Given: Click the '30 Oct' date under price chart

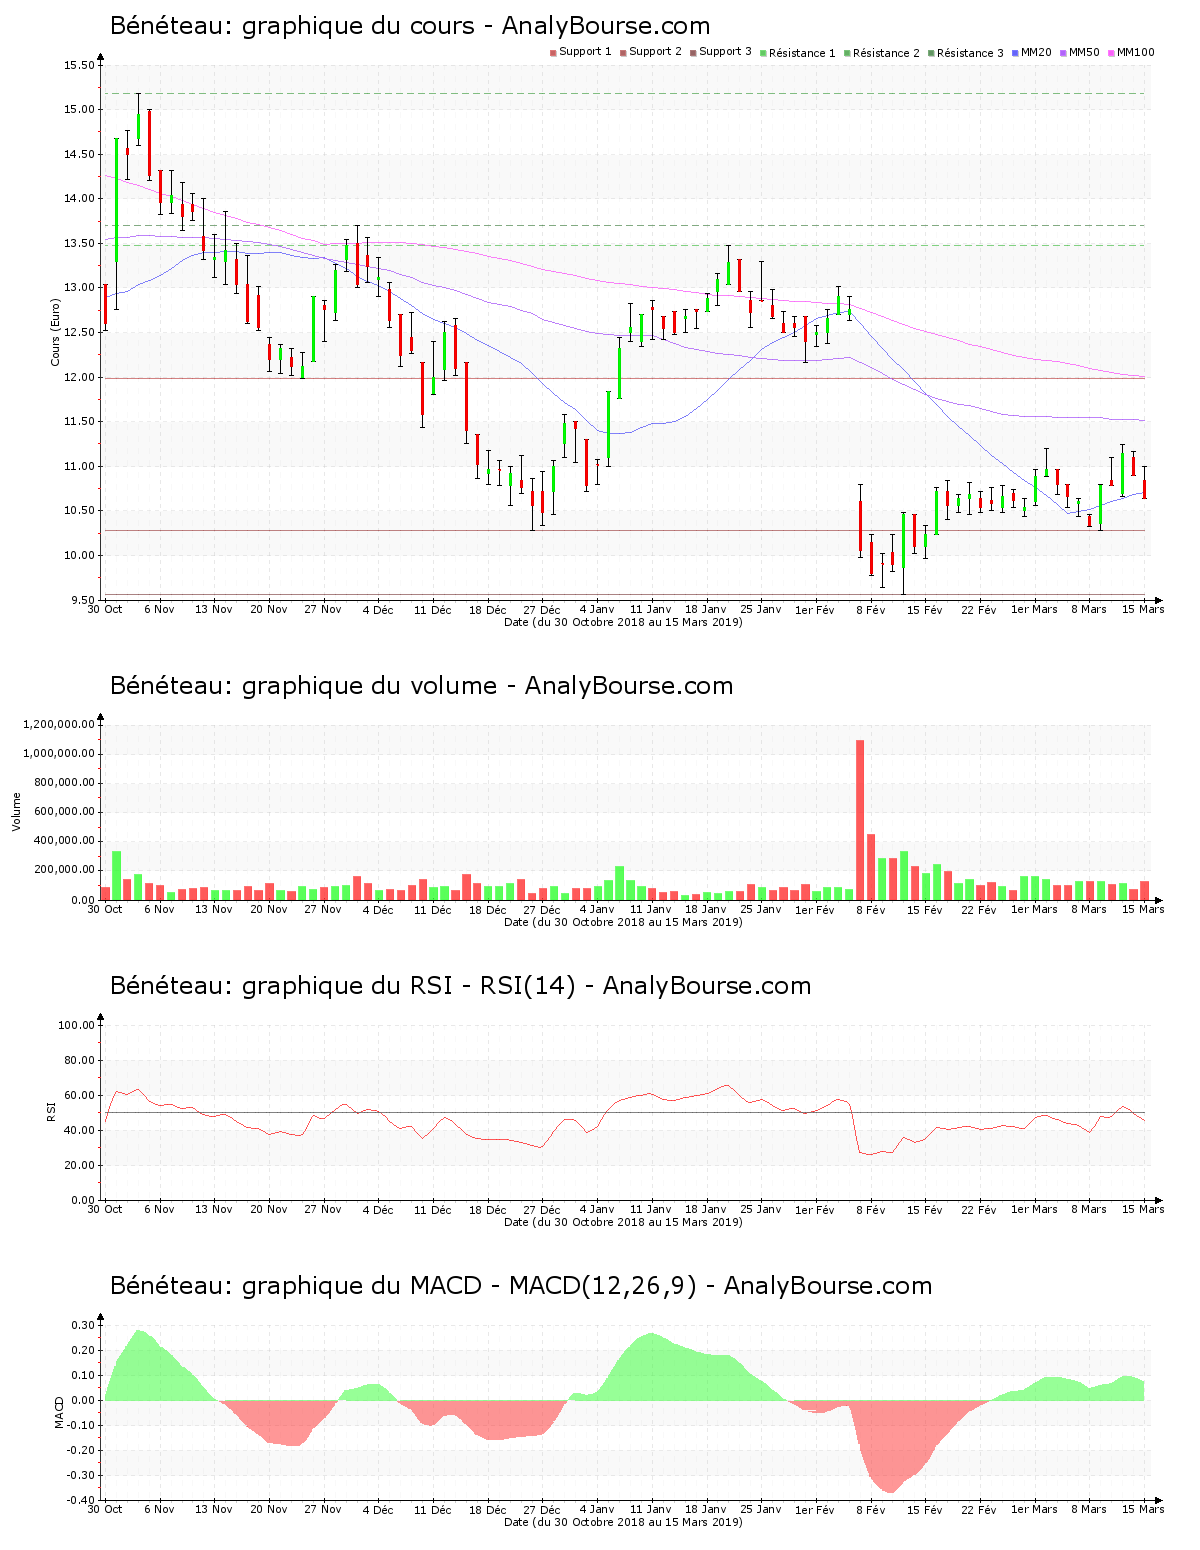Looking at the screenshot, I should point(105,609).
